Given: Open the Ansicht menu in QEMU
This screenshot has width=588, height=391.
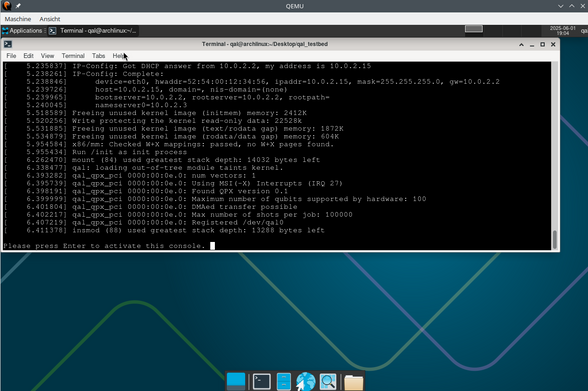Looking at the screenshot, I should click(50, 19).
